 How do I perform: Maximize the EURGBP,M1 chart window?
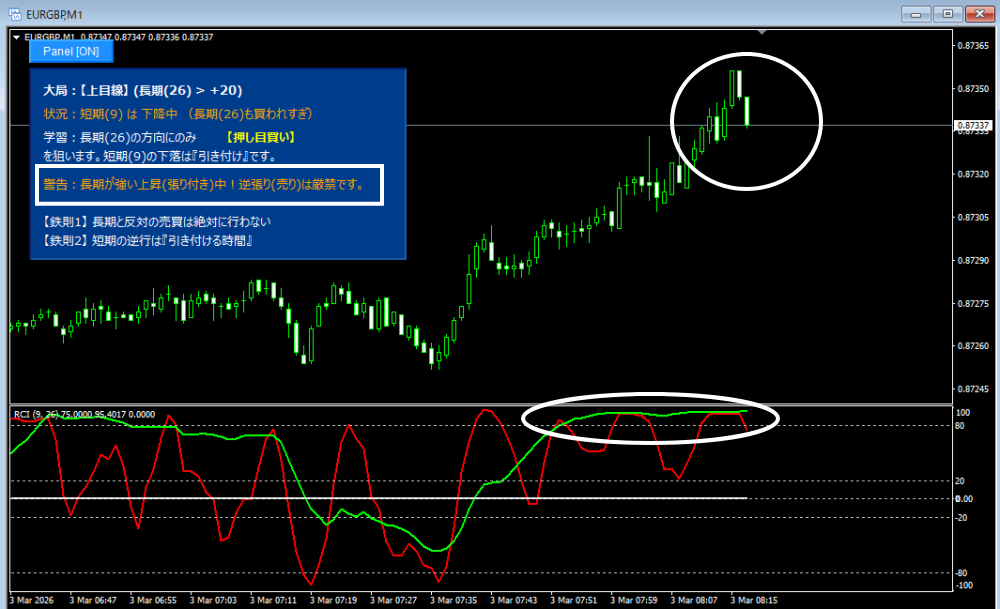(x=947, y=13)
